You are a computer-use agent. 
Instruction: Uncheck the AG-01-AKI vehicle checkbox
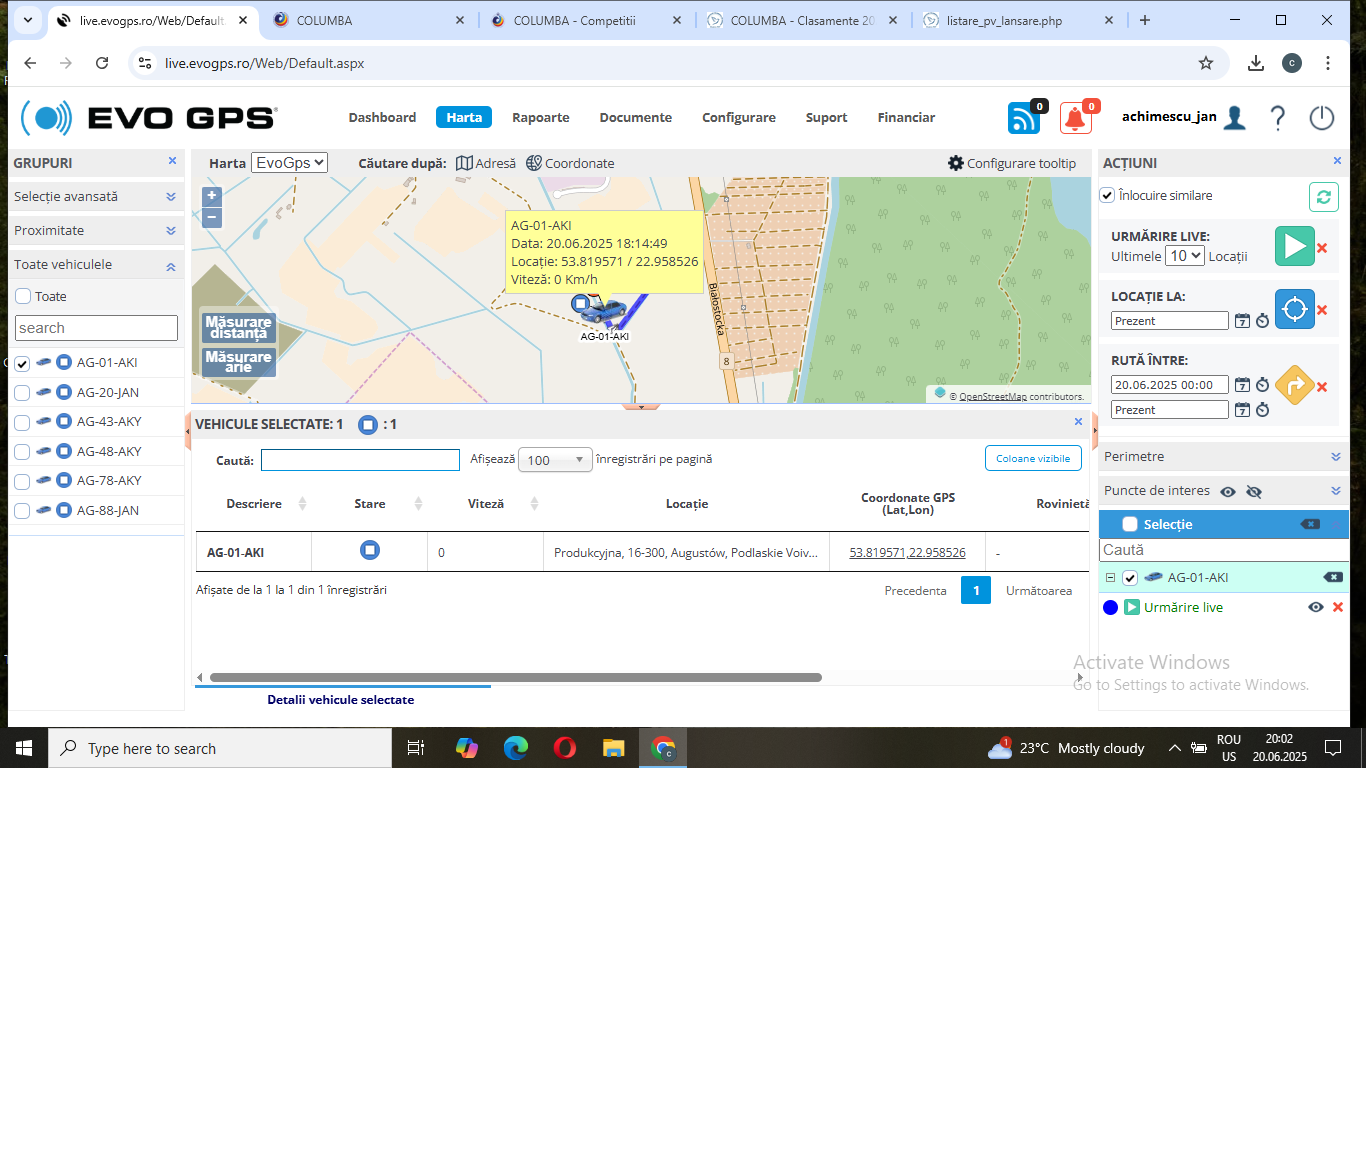click(22, 363)
